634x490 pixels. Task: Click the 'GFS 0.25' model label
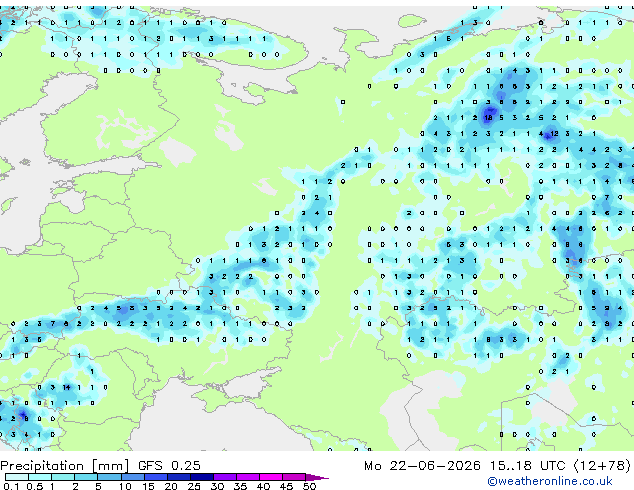[x=169, y=465]
